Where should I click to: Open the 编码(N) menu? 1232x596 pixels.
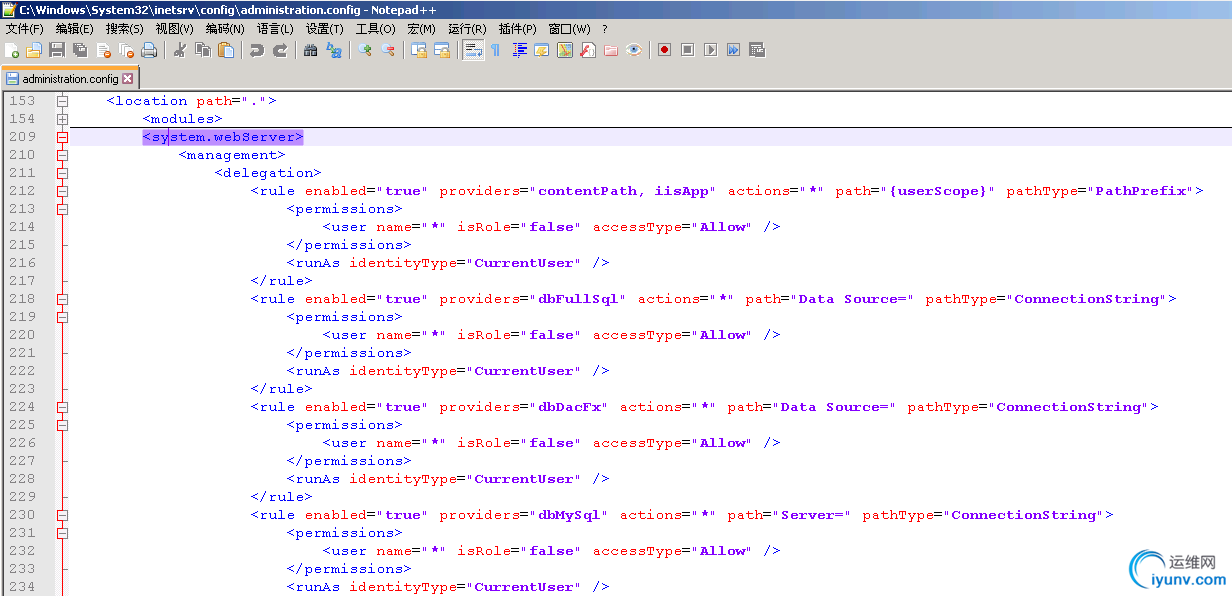pos(225,29)
